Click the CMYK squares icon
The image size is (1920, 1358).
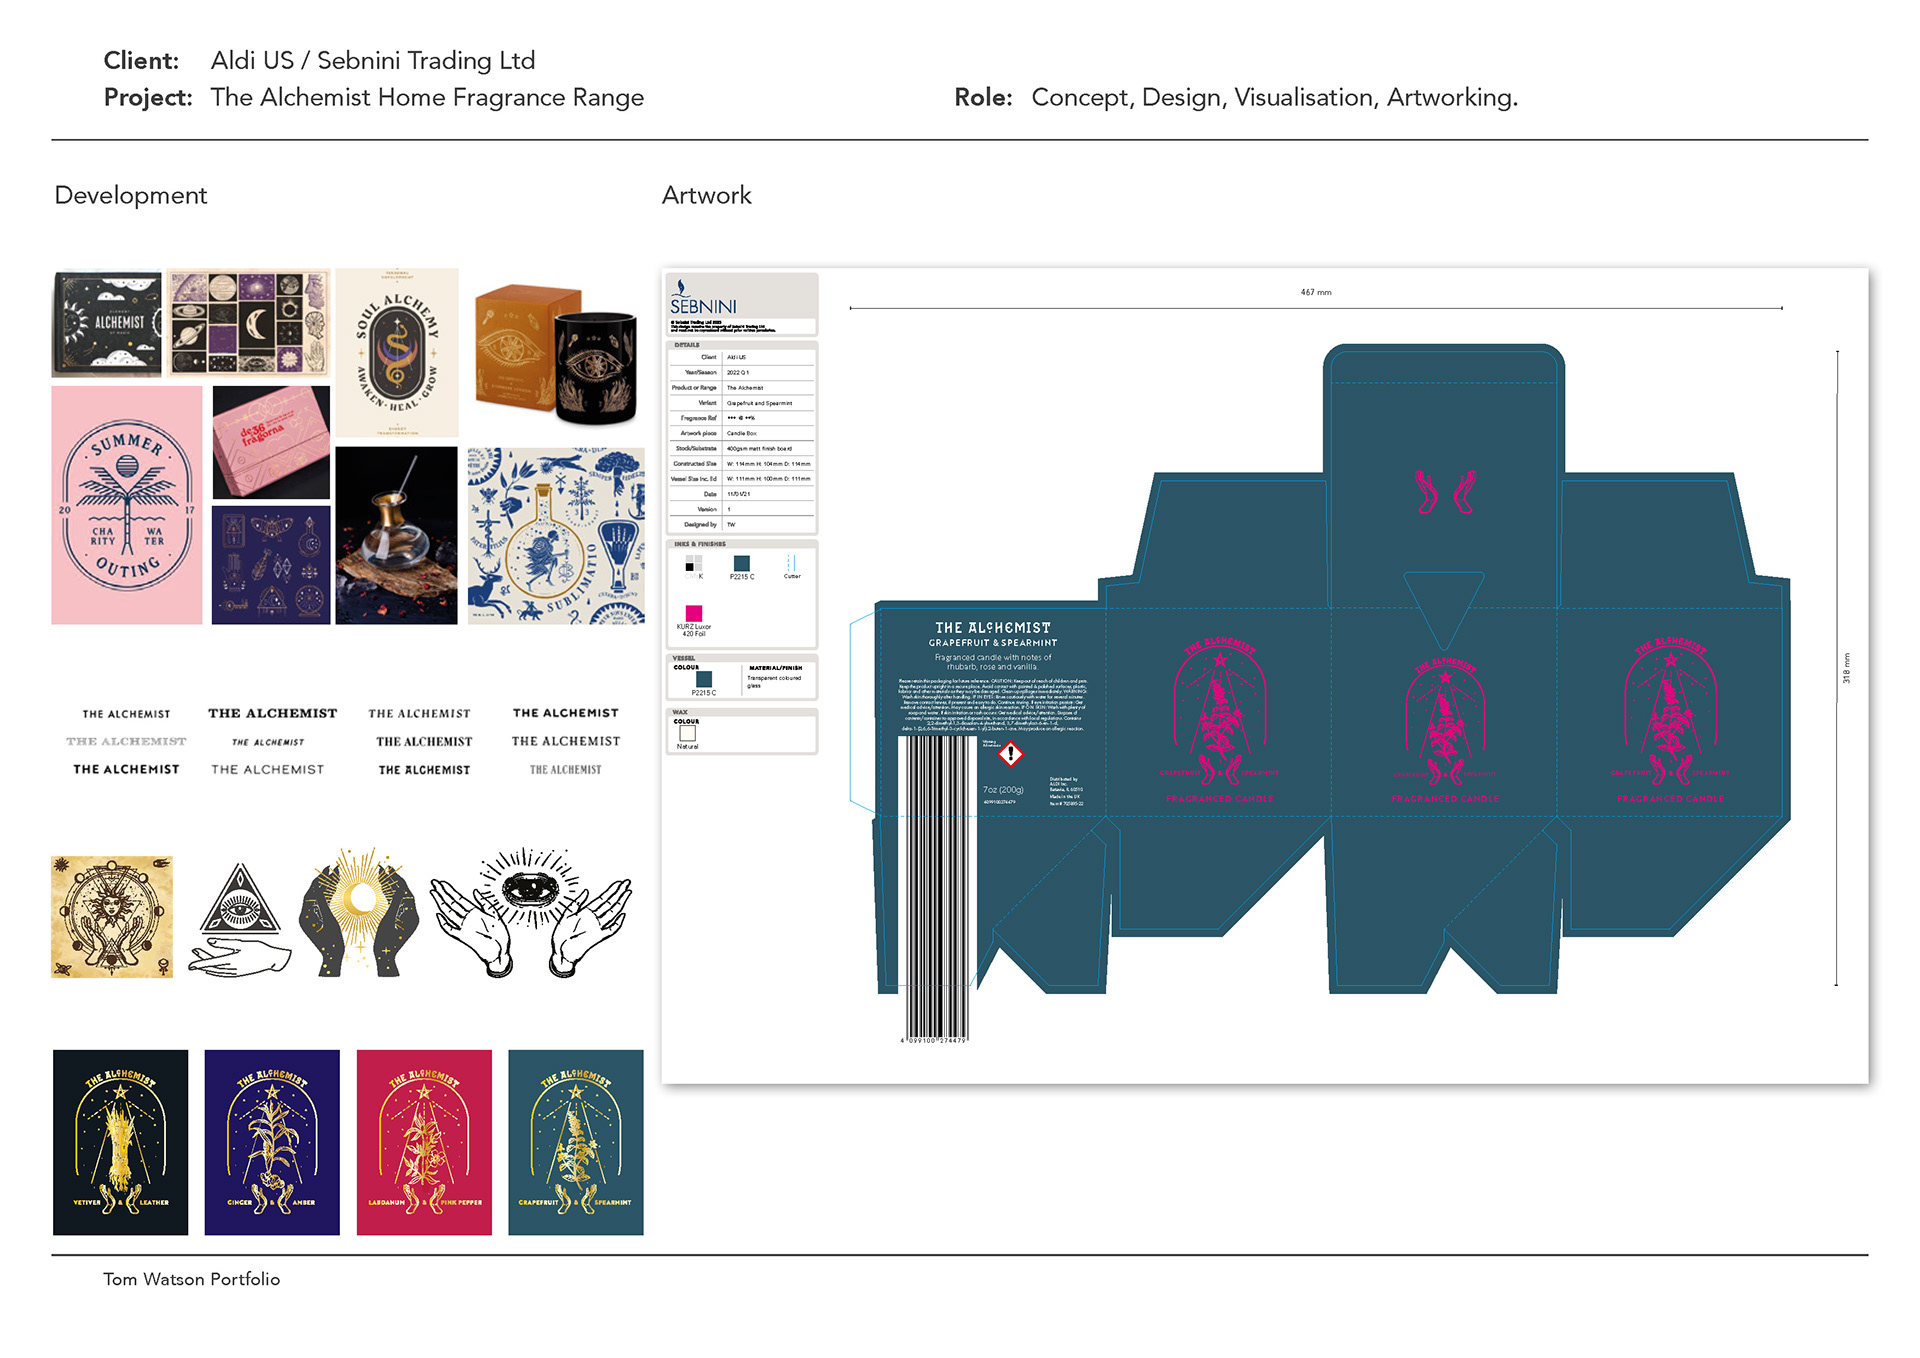pyautogui.click(x=693, y=564)
